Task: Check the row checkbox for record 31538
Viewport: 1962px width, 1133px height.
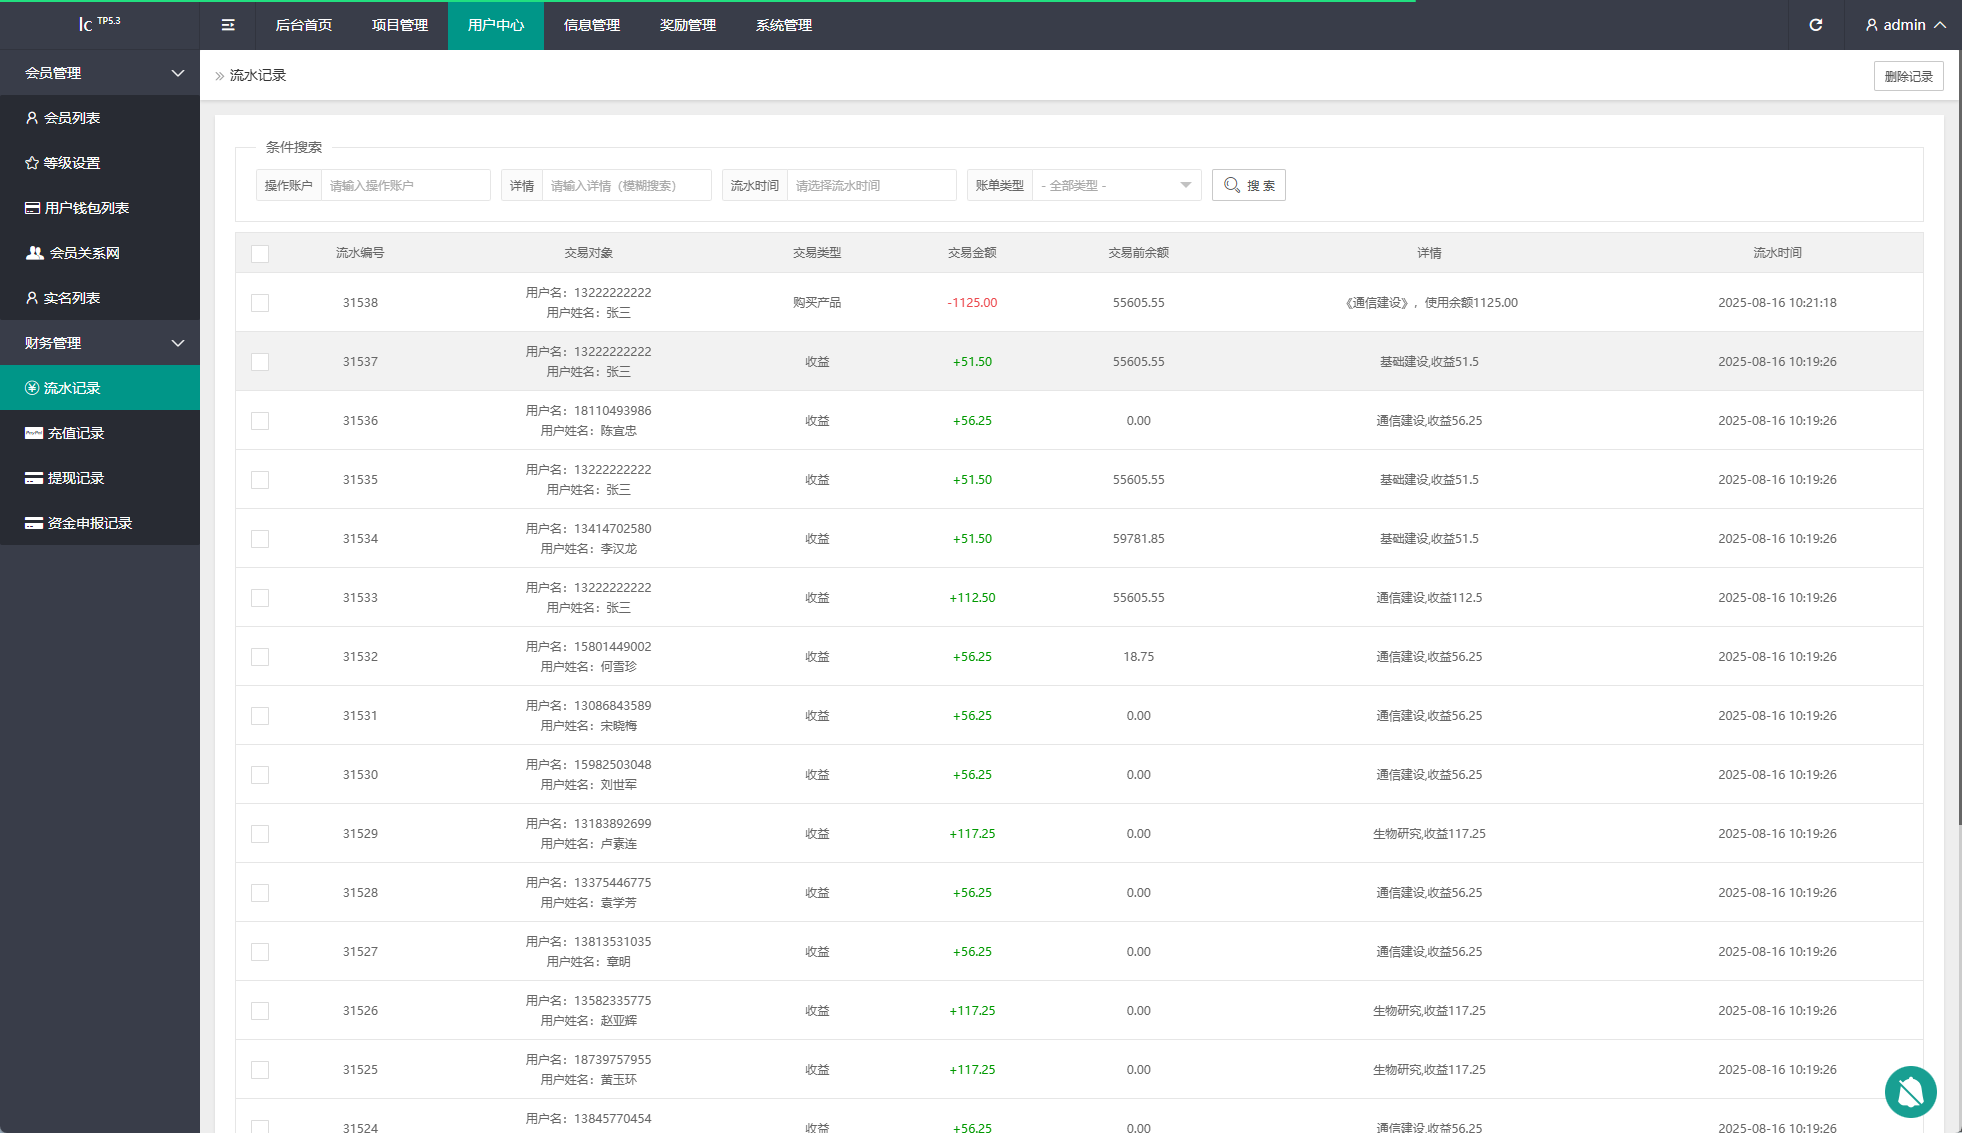Action: pos(260,303)
